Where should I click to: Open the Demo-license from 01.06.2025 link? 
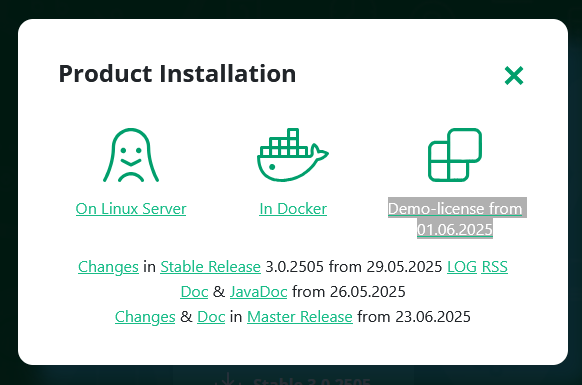[x=455, y=219]
